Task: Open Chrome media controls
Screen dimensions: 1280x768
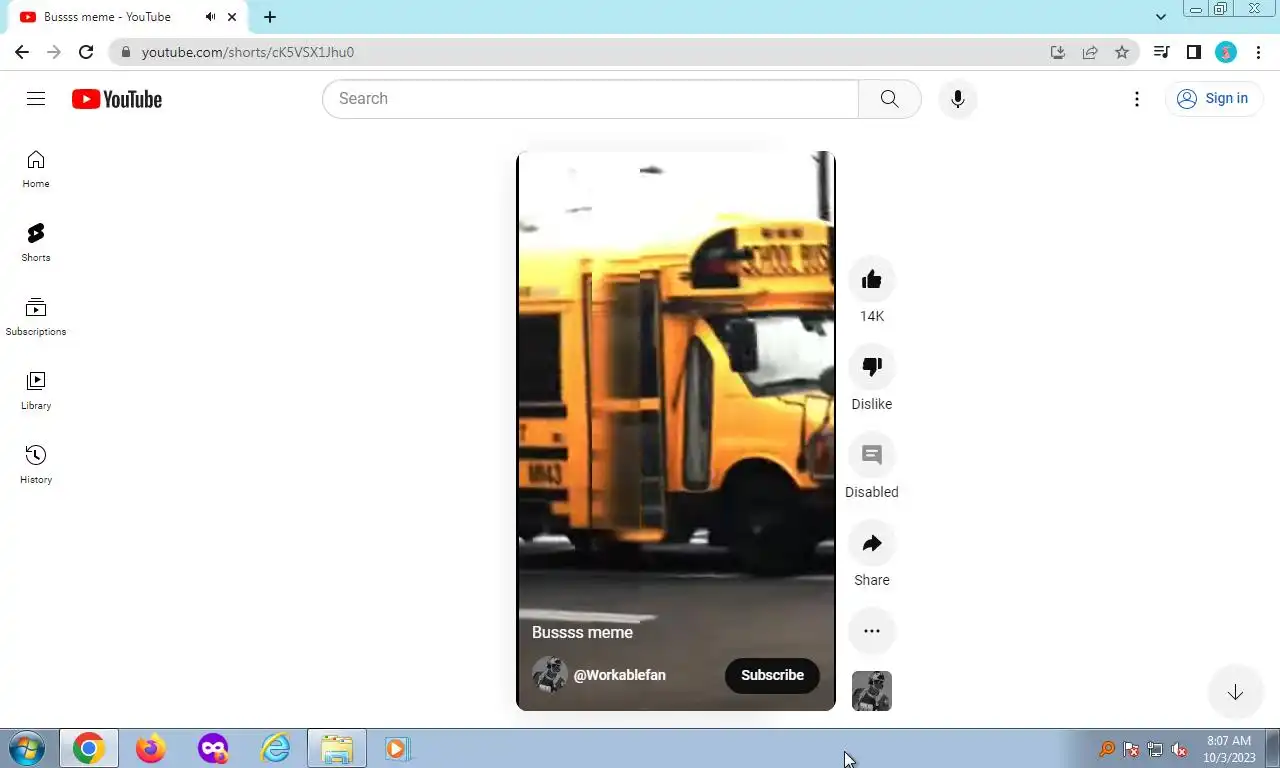Action: (x=1161, y=52)
